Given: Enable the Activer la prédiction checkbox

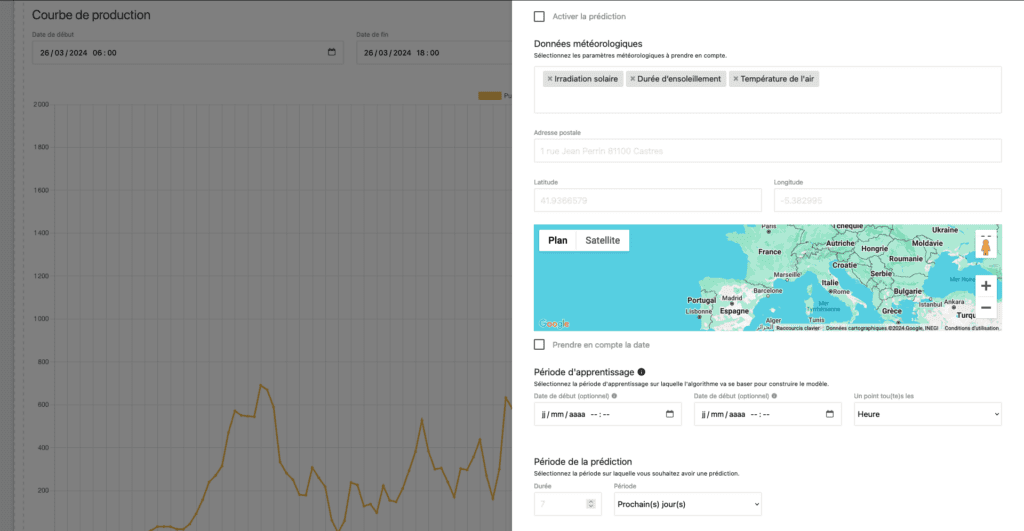Looking at the screenshot, I should coord(540,16).
